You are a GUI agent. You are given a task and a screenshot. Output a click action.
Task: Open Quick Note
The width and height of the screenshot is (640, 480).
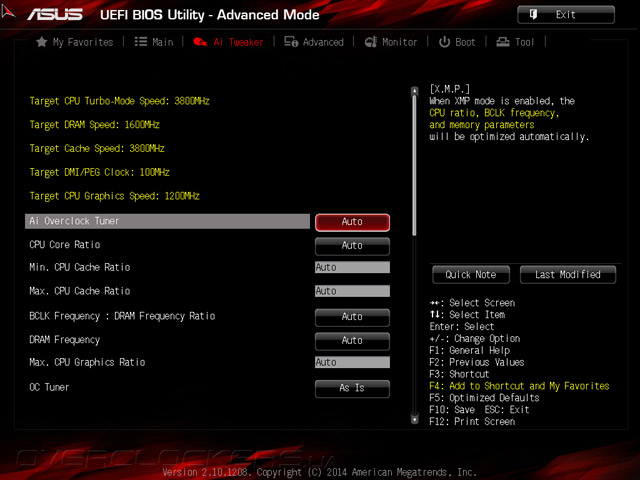471,275
